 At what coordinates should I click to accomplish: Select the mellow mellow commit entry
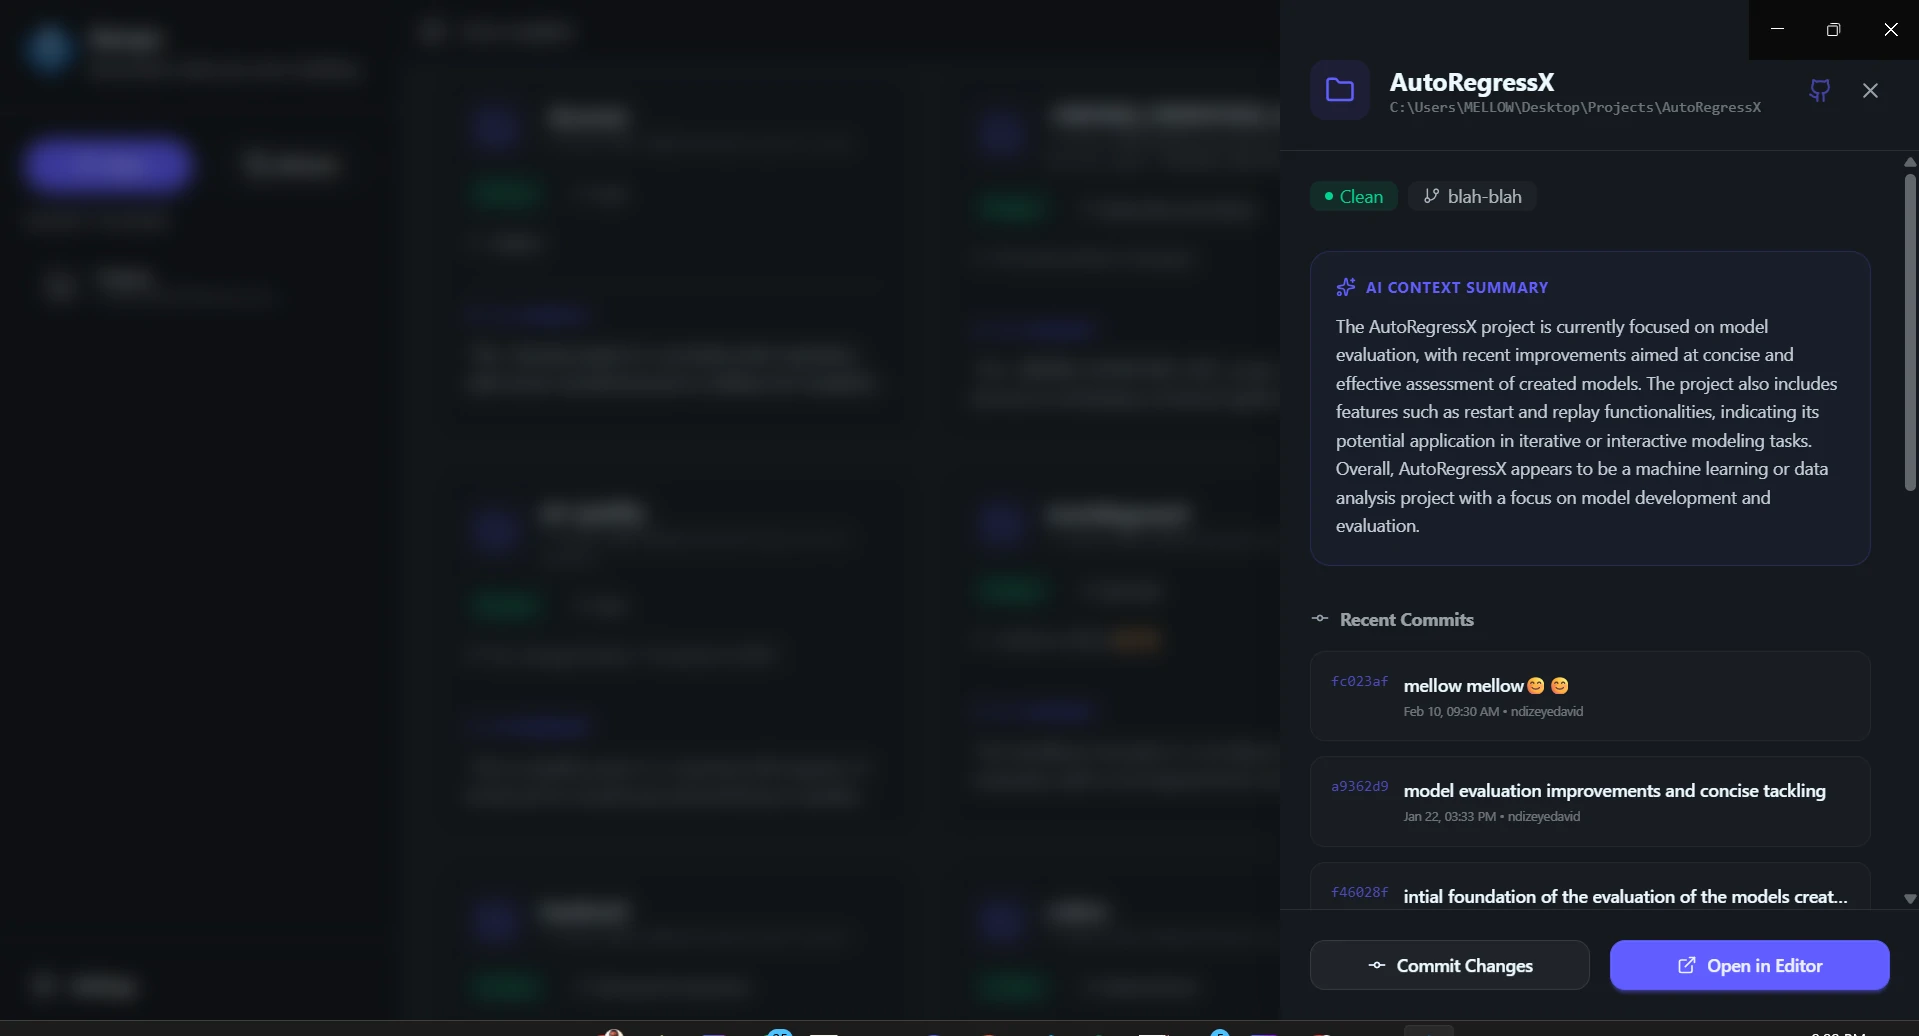click(x=1590, y=695)
